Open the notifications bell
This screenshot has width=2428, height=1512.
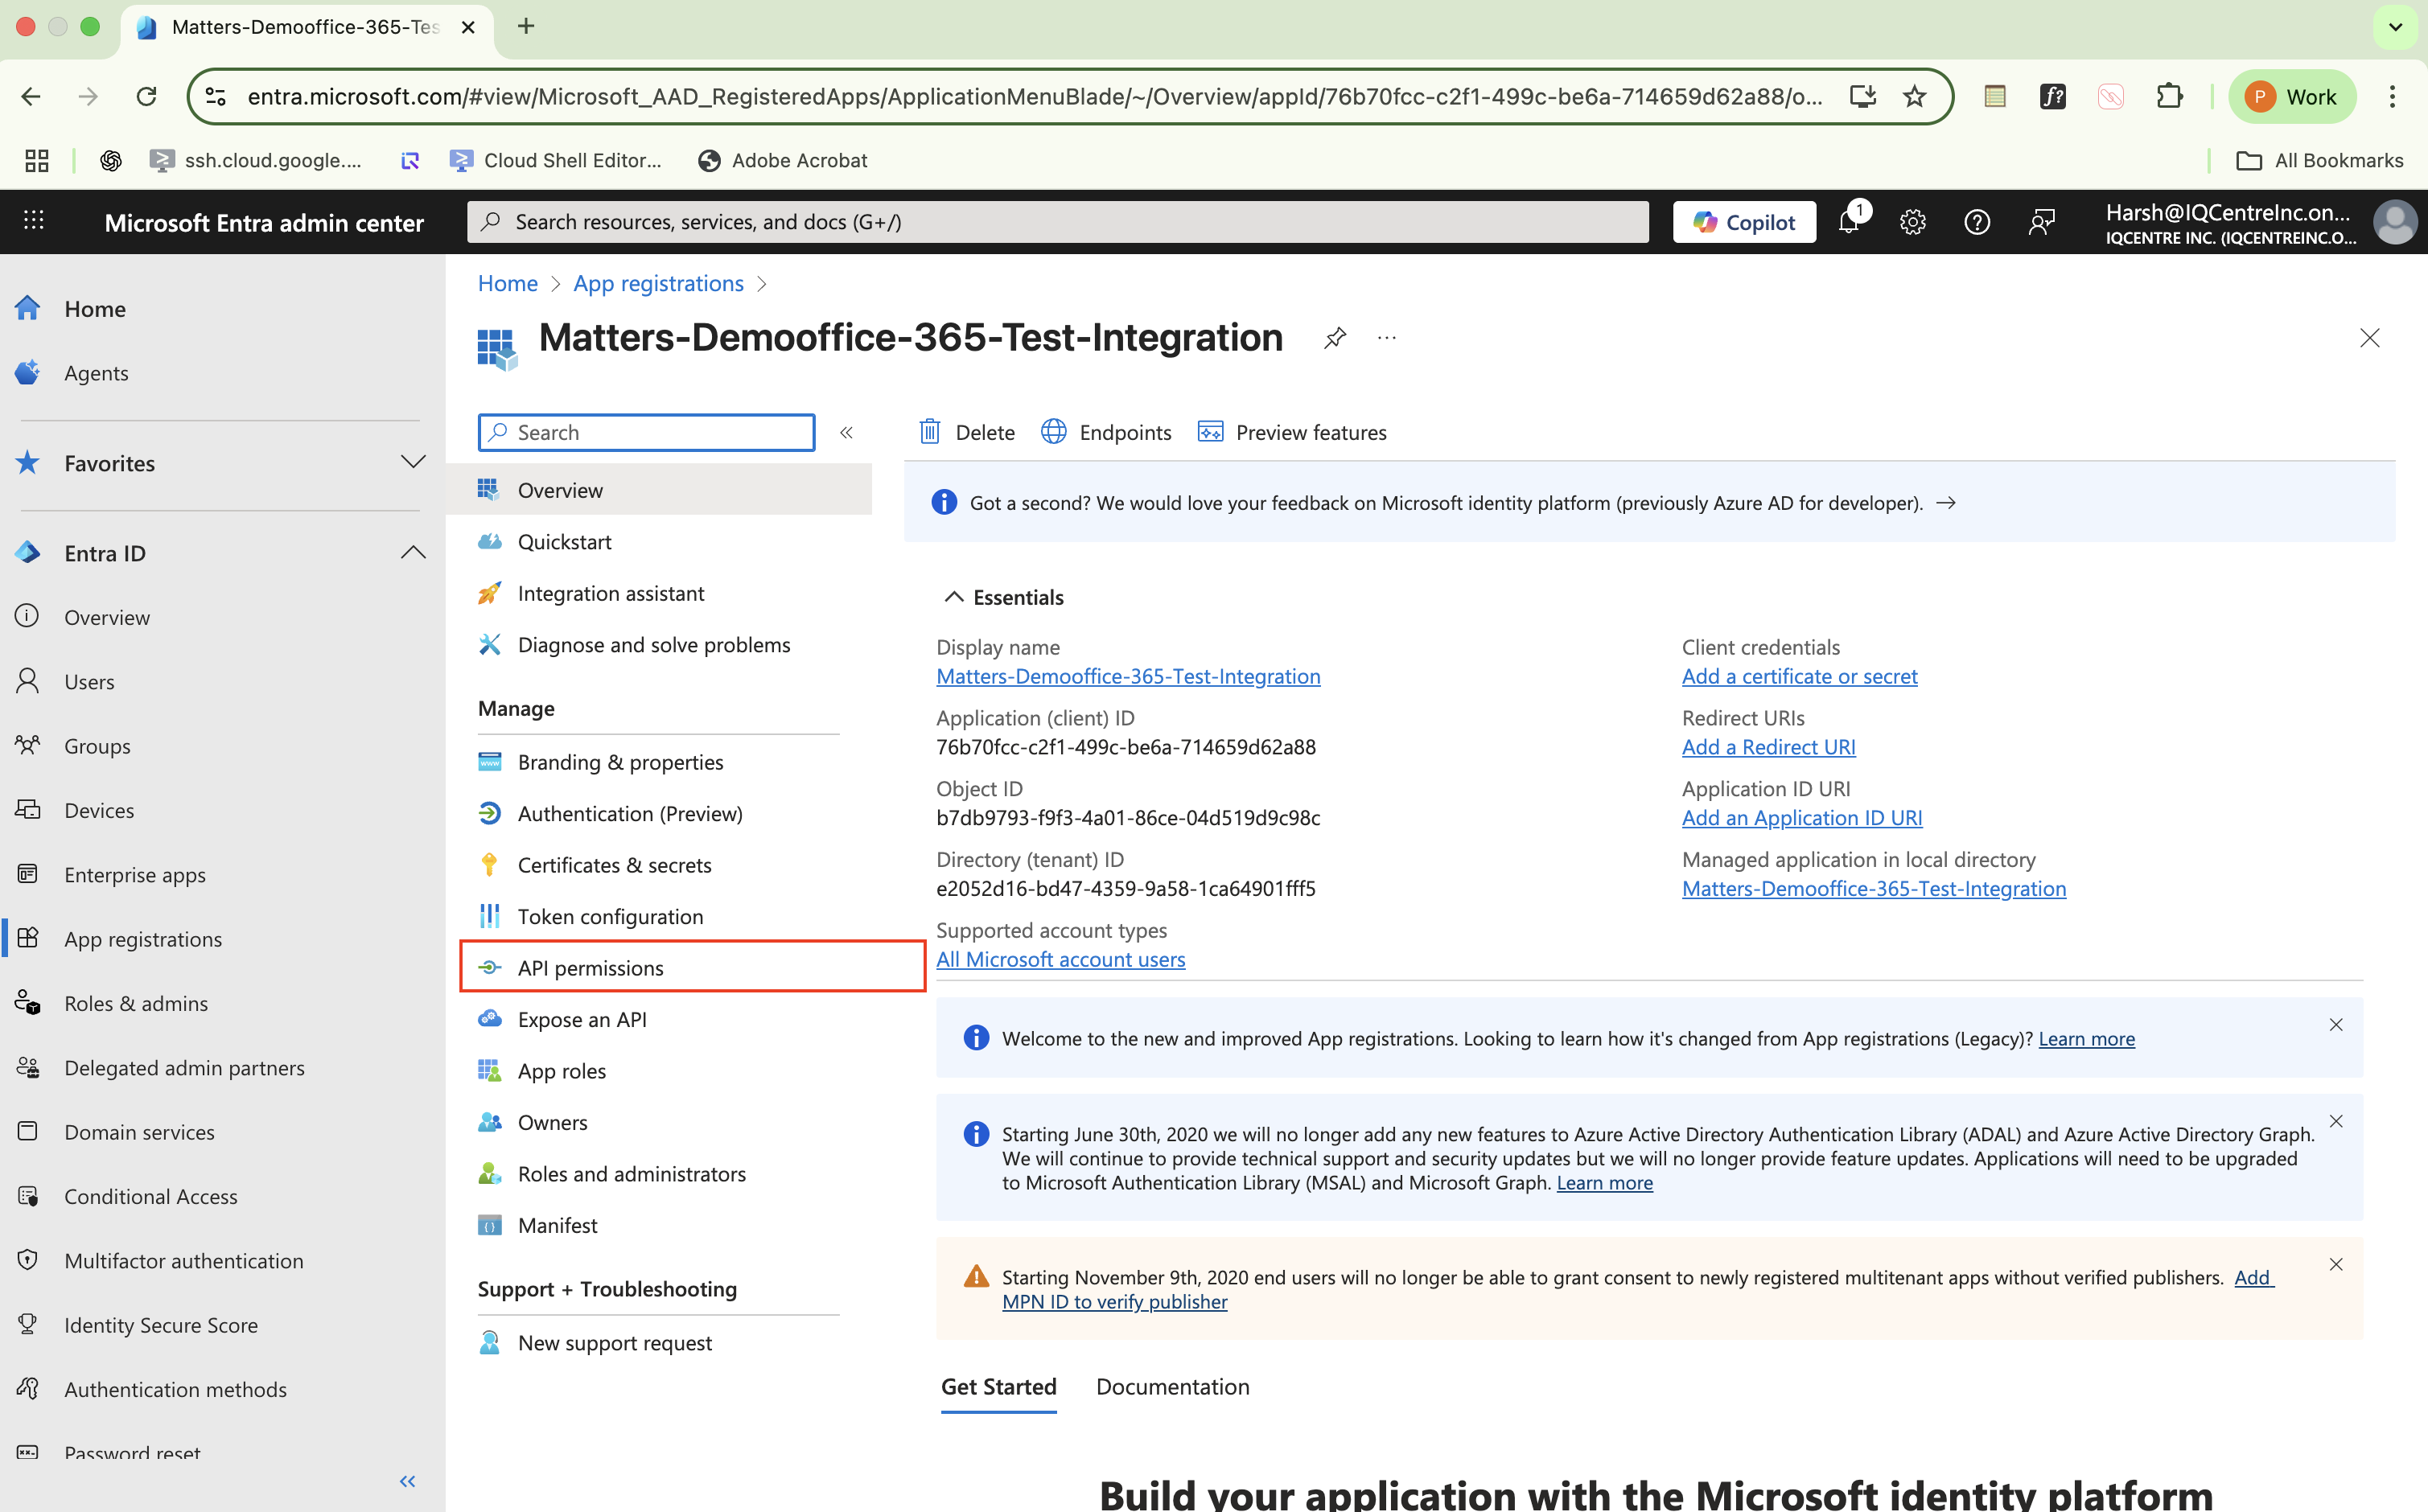(x=1849, y=221)
